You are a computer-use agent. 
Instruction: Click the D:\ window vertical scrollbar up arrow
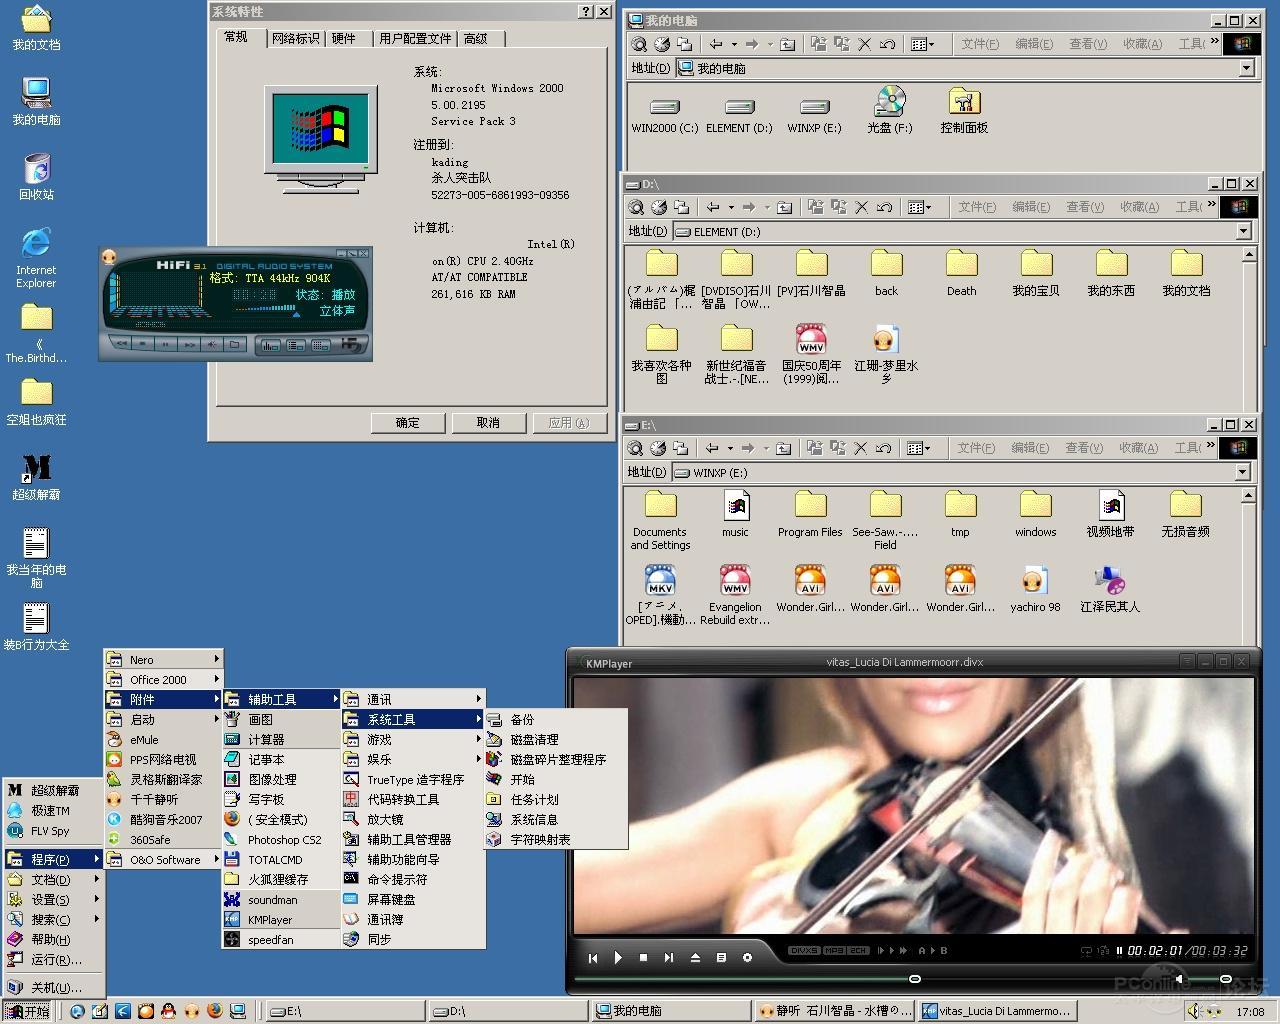coord(1249,255)
